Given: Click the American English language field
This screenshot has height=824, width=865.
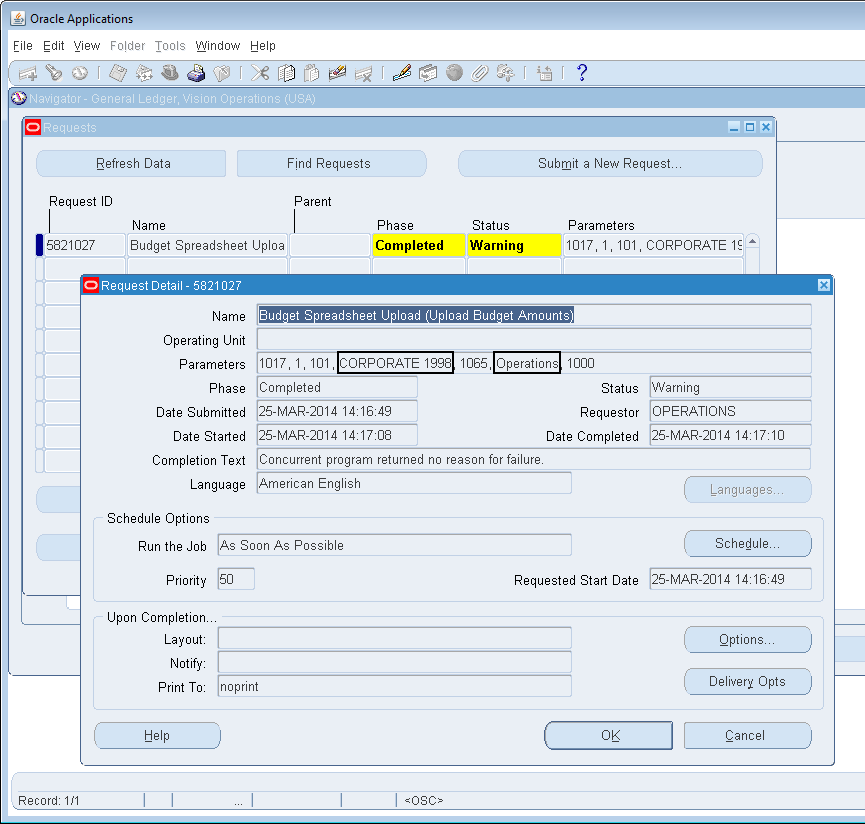Looking at the screenshot, I should tap(414, 483).
